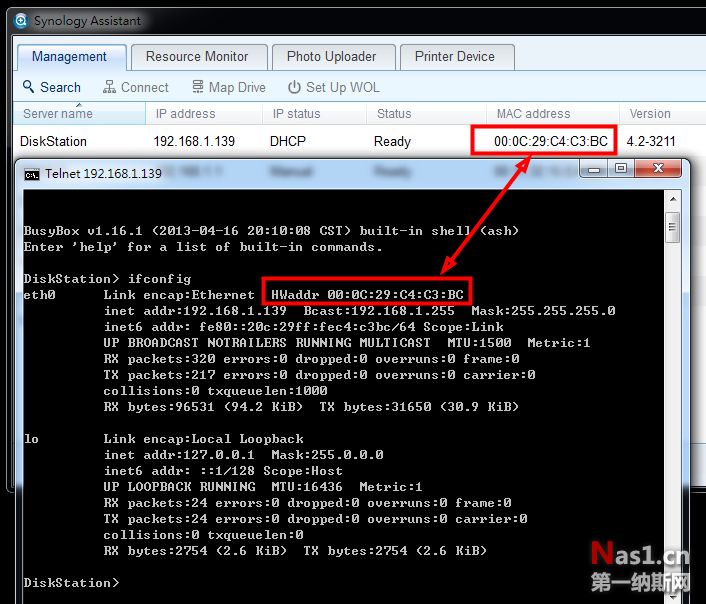706x604 pixels.
Task: Sort by IP address column header
Action: pos(204,114)
